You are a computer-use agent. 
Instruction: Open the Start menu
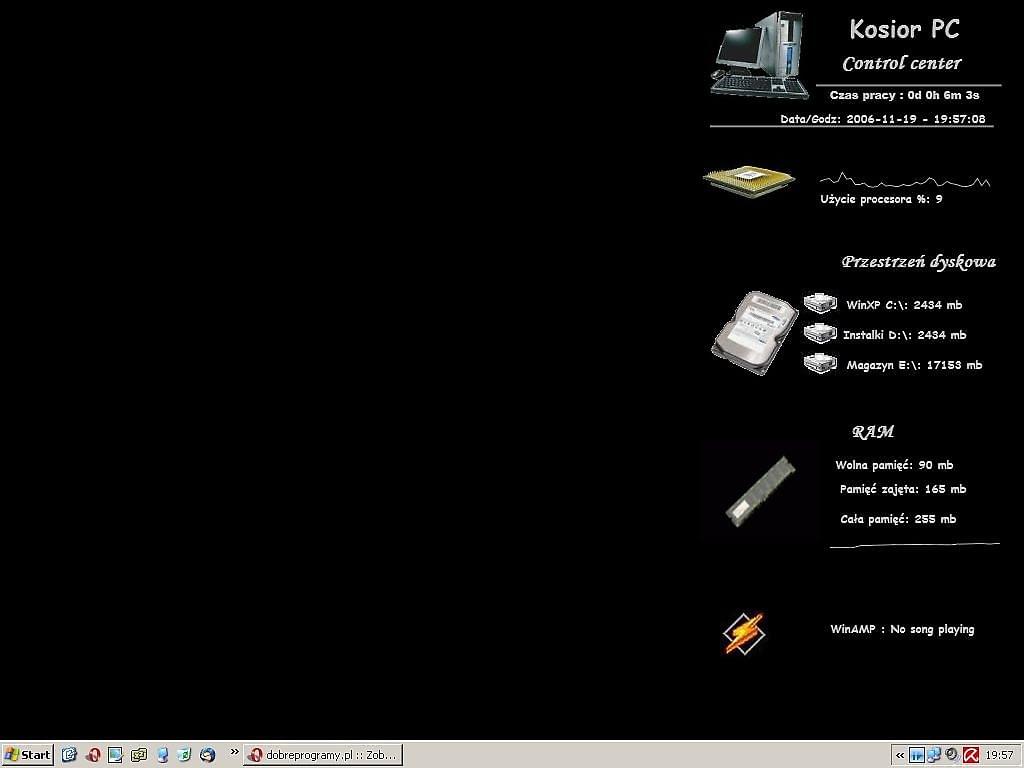(27, 755)
